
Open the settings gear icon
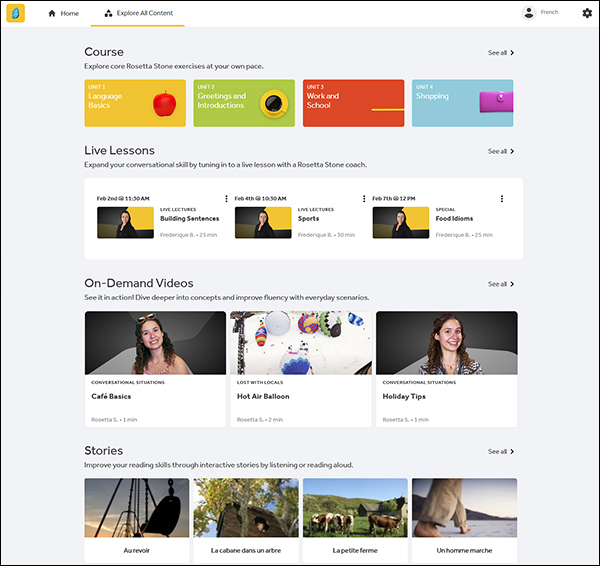point(587,13)
